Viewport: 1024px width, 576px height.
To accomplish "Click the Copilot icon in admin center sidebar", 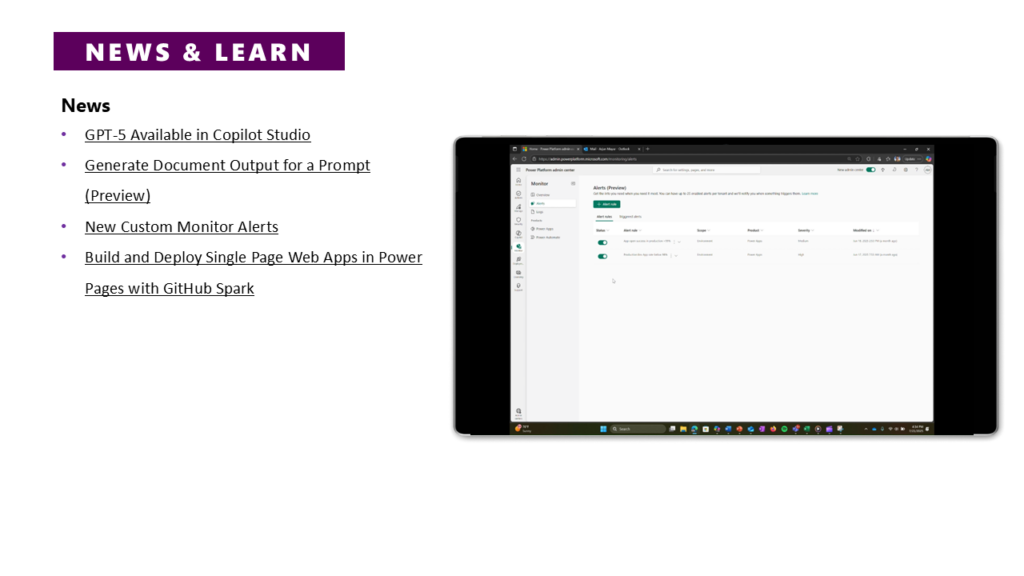I will tap(519, 234).
